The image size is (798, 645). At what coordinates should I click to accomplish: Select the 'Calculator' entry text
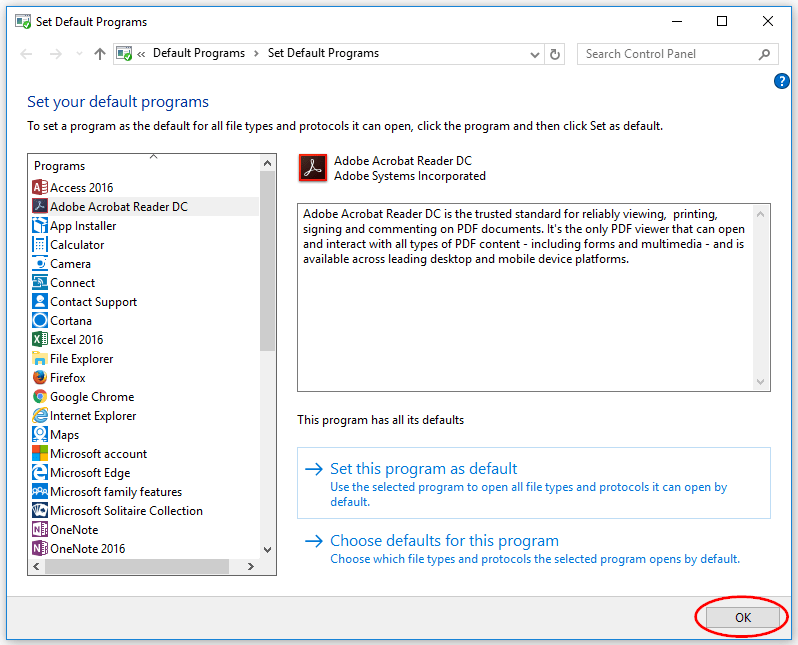77,245
